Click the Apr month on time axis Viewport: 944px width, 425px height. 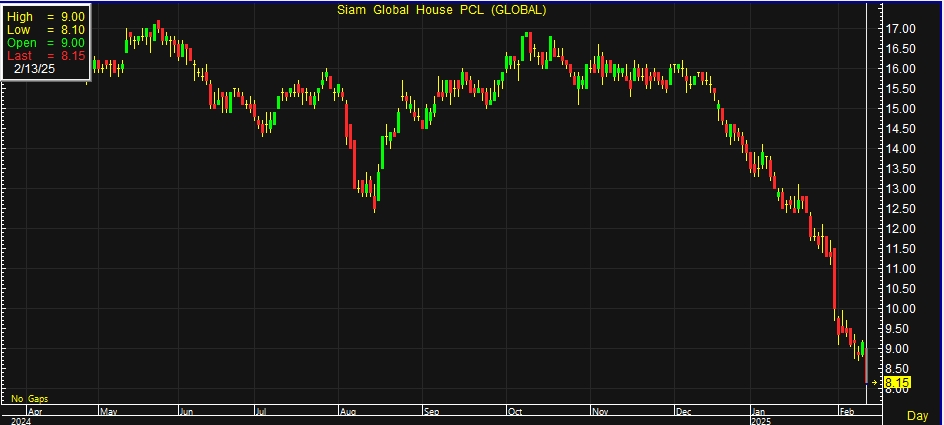(35, 410)
